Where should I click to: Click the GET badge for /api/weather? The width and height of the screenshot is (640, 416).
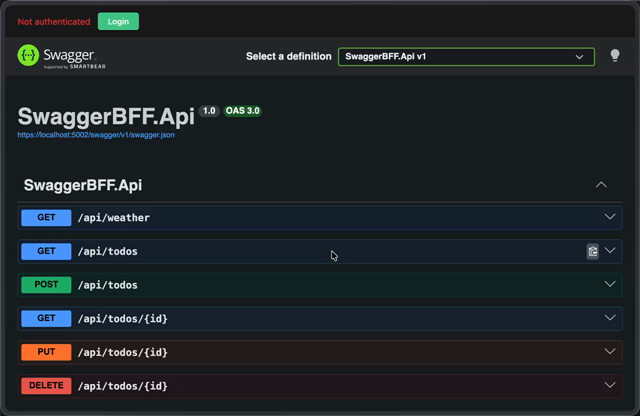[46, 218]
